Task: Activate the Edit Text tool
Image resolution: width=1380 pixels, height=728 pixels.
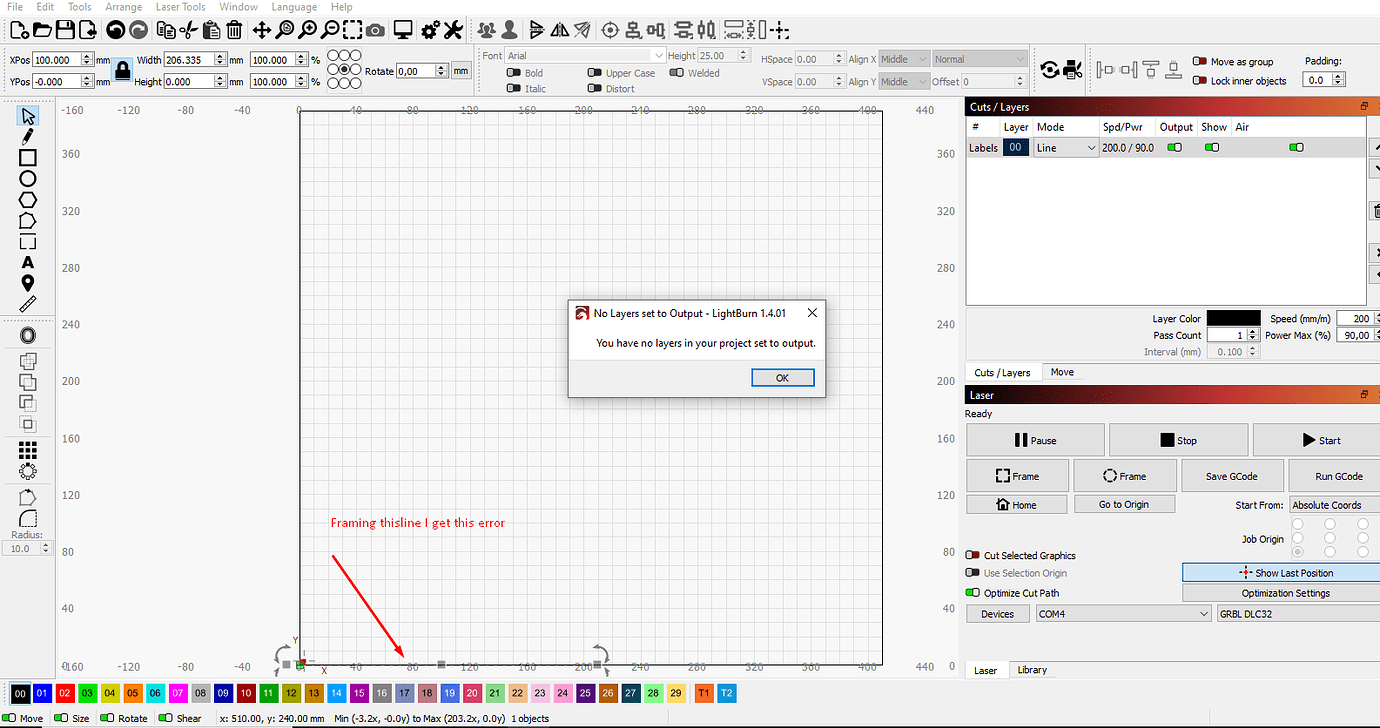Action: [x=27, y=263]
